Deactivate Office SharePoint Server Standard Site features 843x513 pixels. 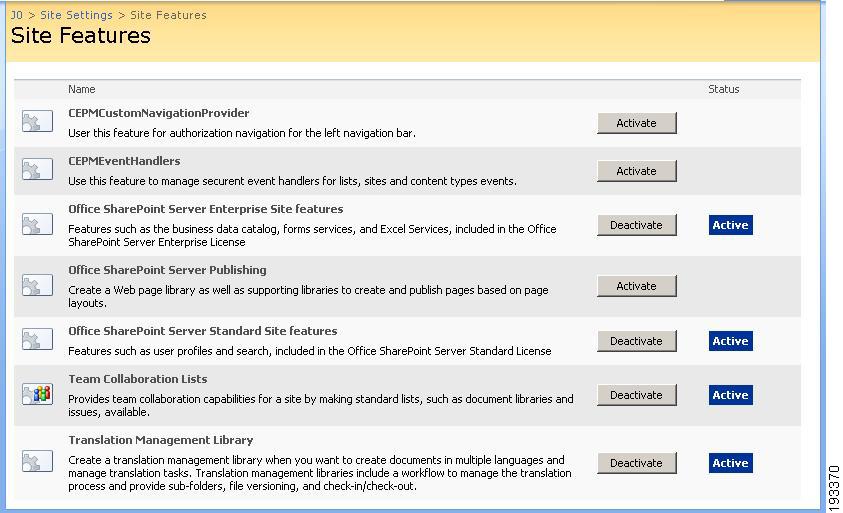tap(637, 341)
